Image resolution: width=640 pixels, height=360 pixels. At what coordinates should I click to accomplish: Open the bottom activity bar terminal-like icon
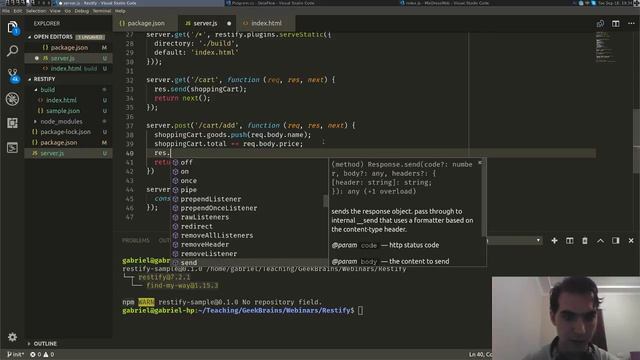(12, 147)
